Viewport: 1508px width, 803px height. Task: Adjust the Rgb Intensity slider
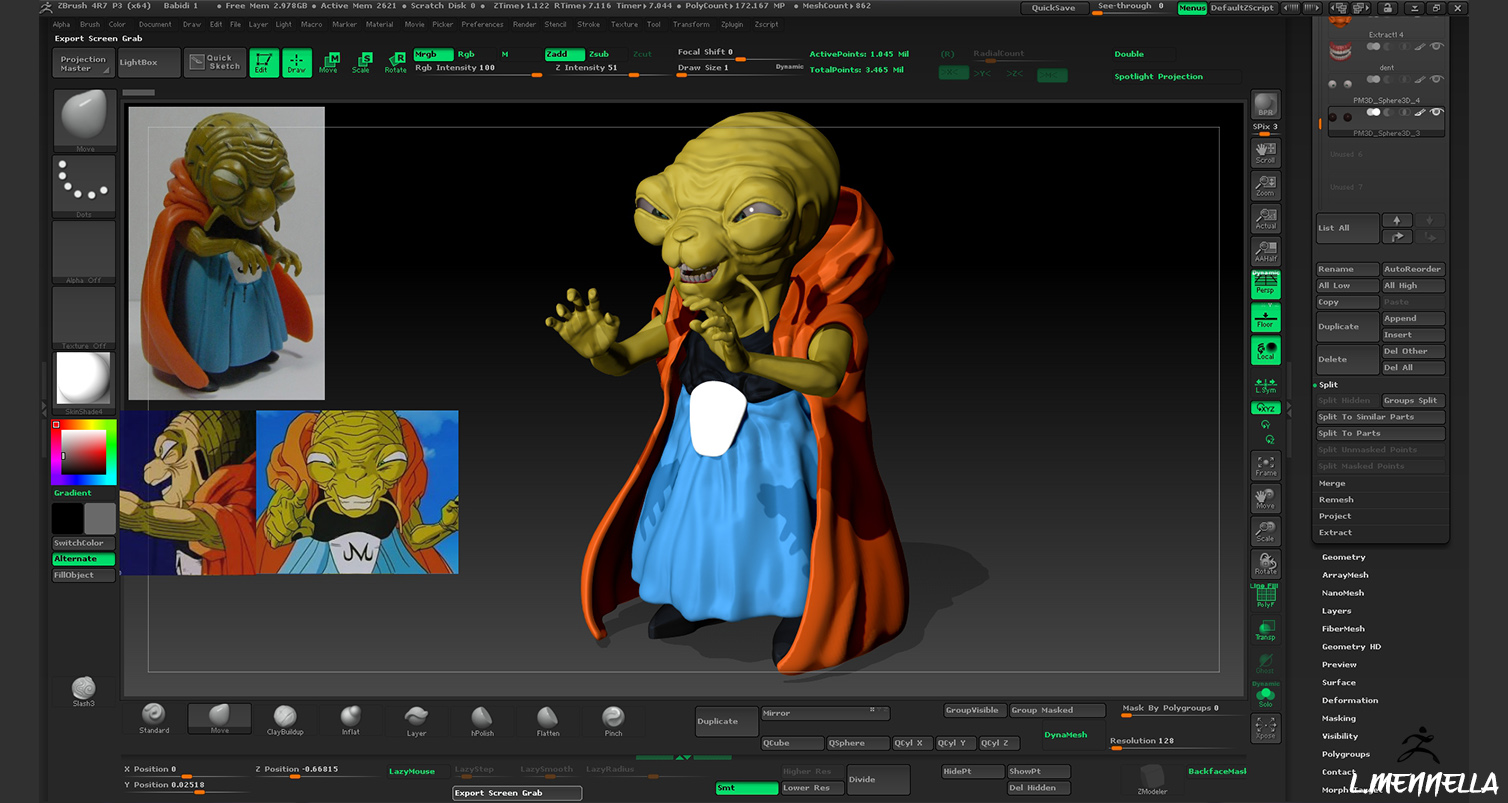point(478,70)
